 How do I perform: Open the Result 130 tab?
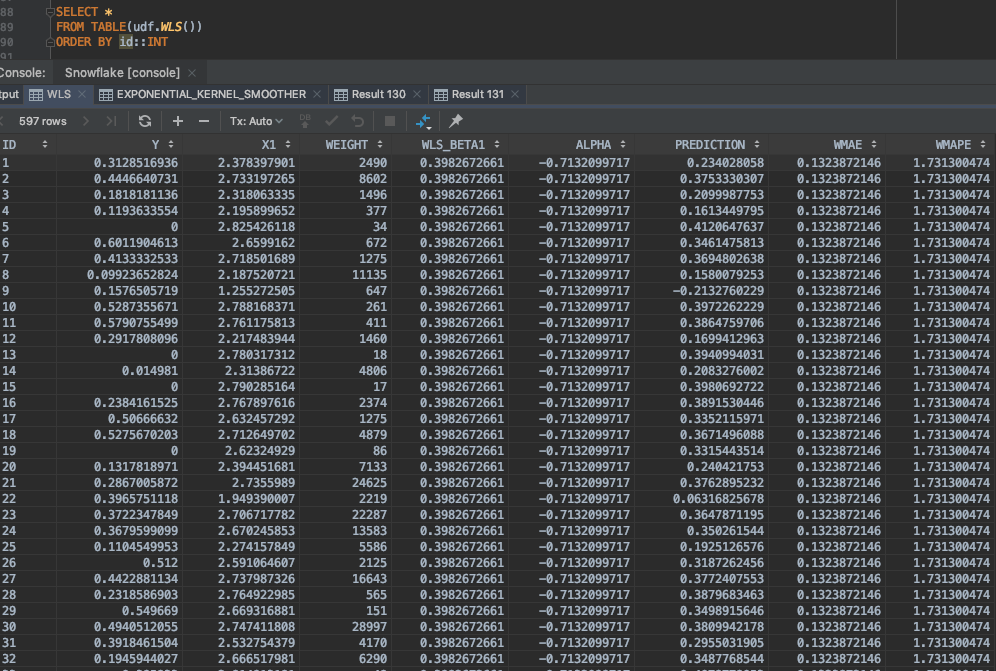click(379, 94)
